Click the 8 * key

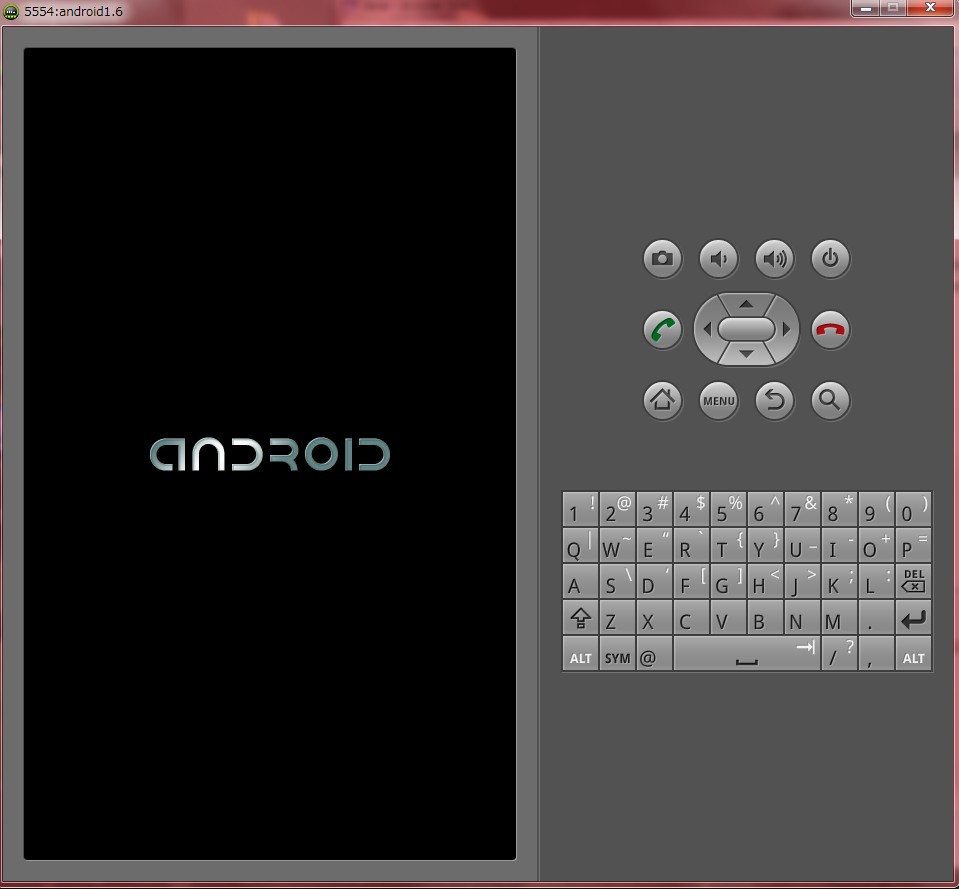839,509
